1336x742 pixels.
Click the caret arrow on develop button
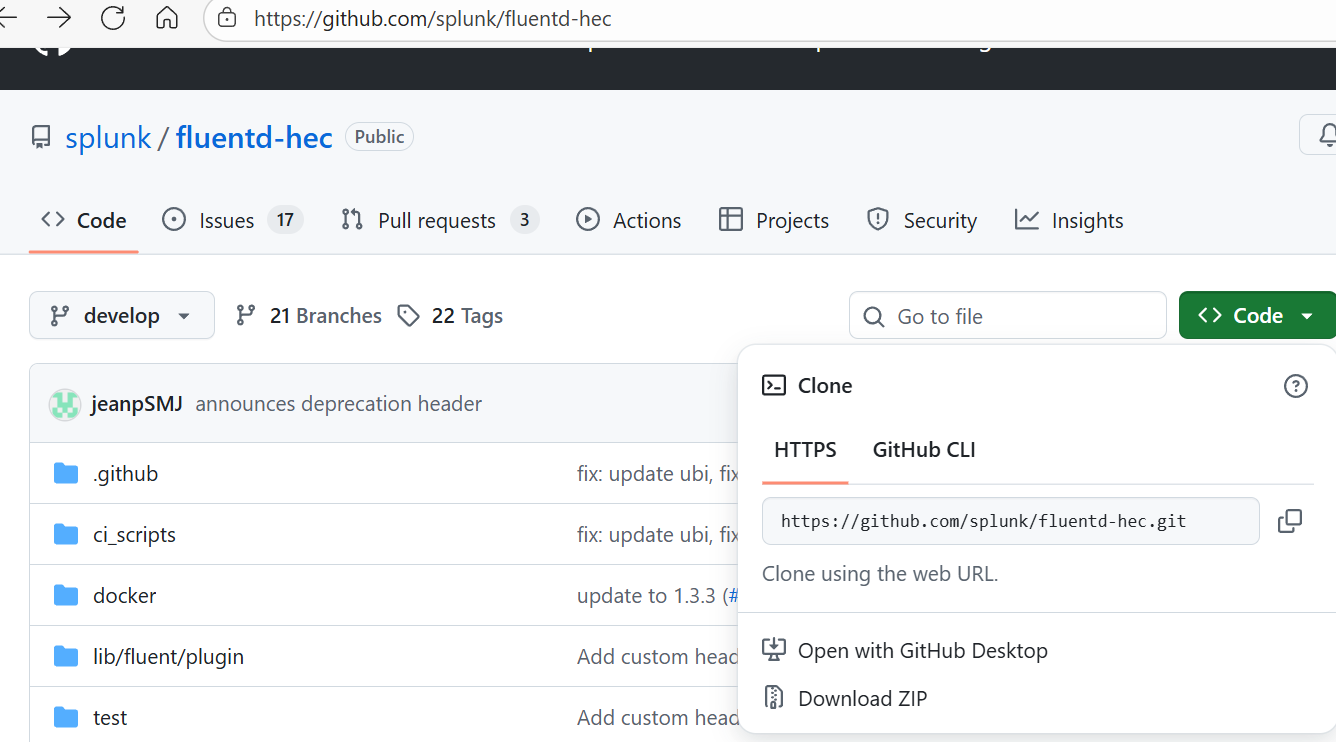click(x=184, y=316)
